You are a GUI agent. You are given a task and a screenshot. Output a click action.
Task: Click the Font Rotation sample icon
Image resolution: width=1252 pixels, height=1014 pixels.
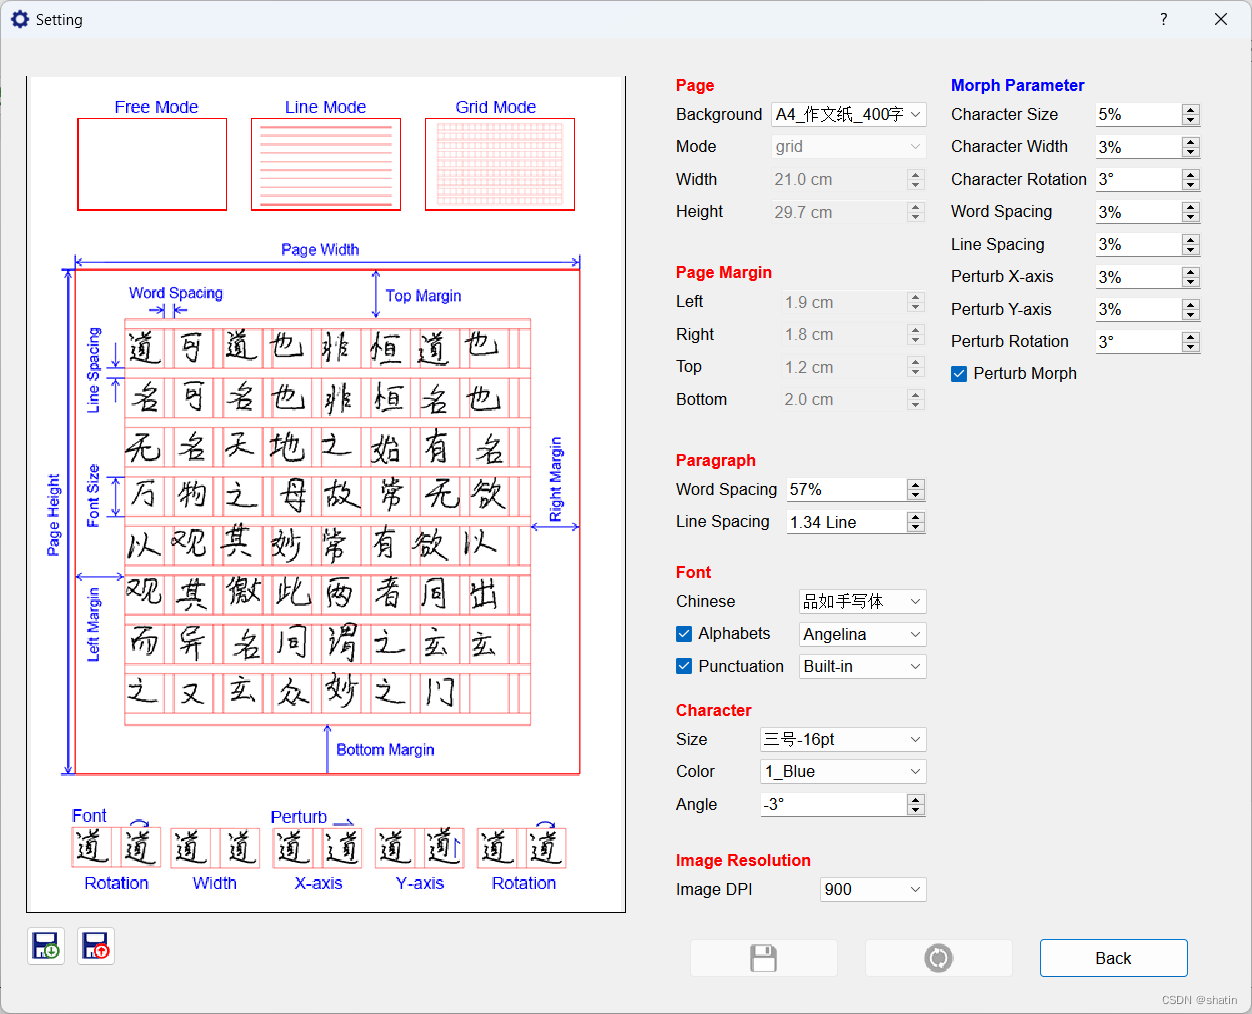[117, 848]
